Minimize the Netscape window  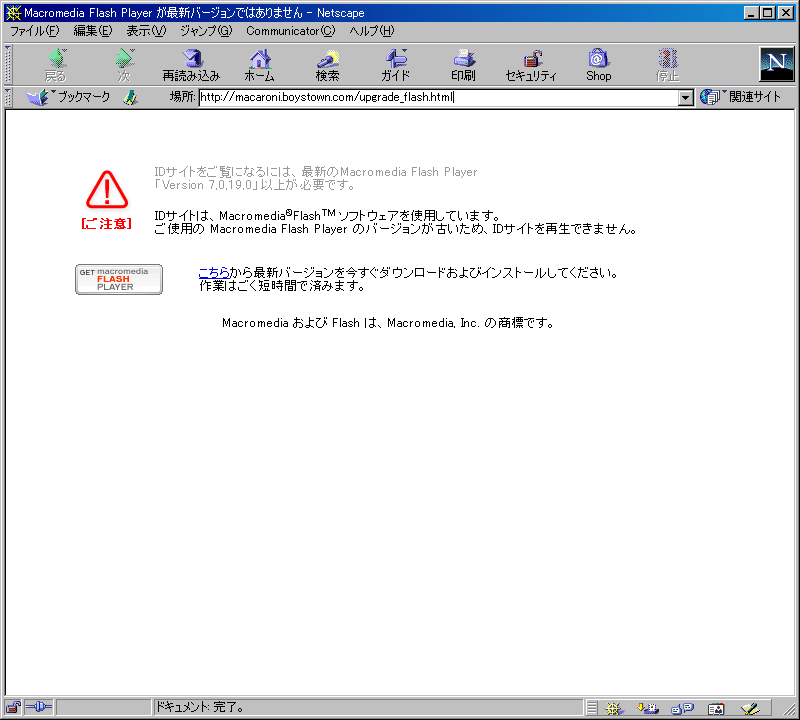pos(751,13)
